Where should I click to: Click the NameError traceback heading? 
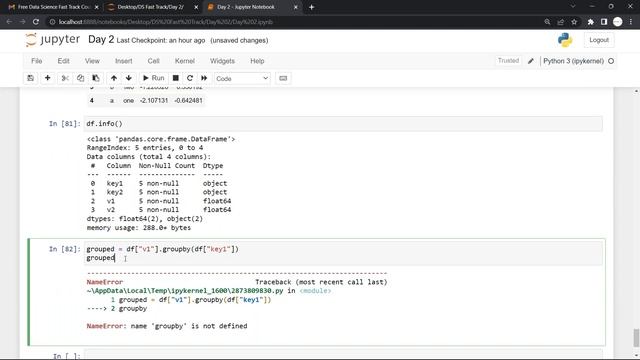click(x=104, y=282)
